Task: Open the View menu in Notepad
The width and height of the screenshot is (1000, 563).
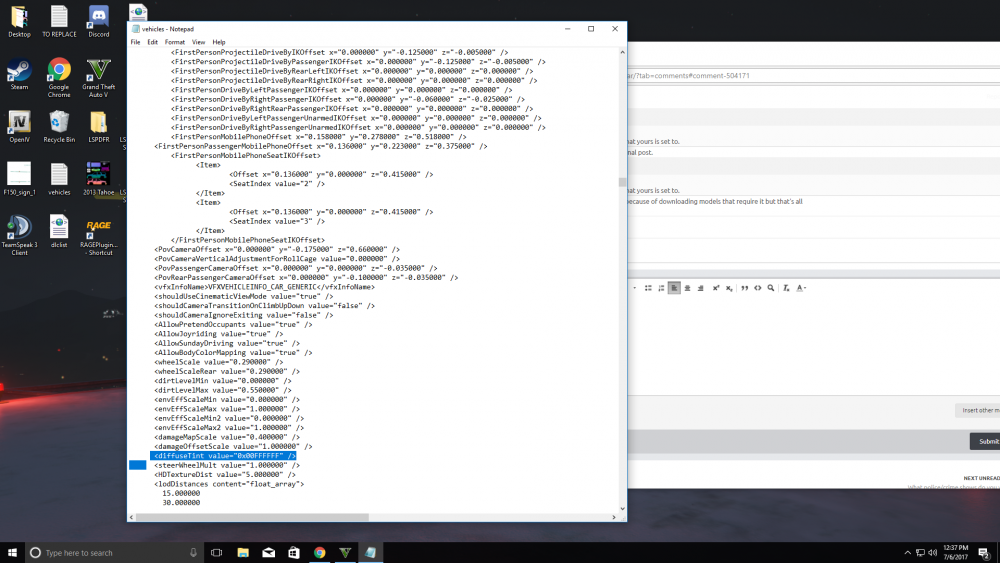Action: click(x=198, y=42)
